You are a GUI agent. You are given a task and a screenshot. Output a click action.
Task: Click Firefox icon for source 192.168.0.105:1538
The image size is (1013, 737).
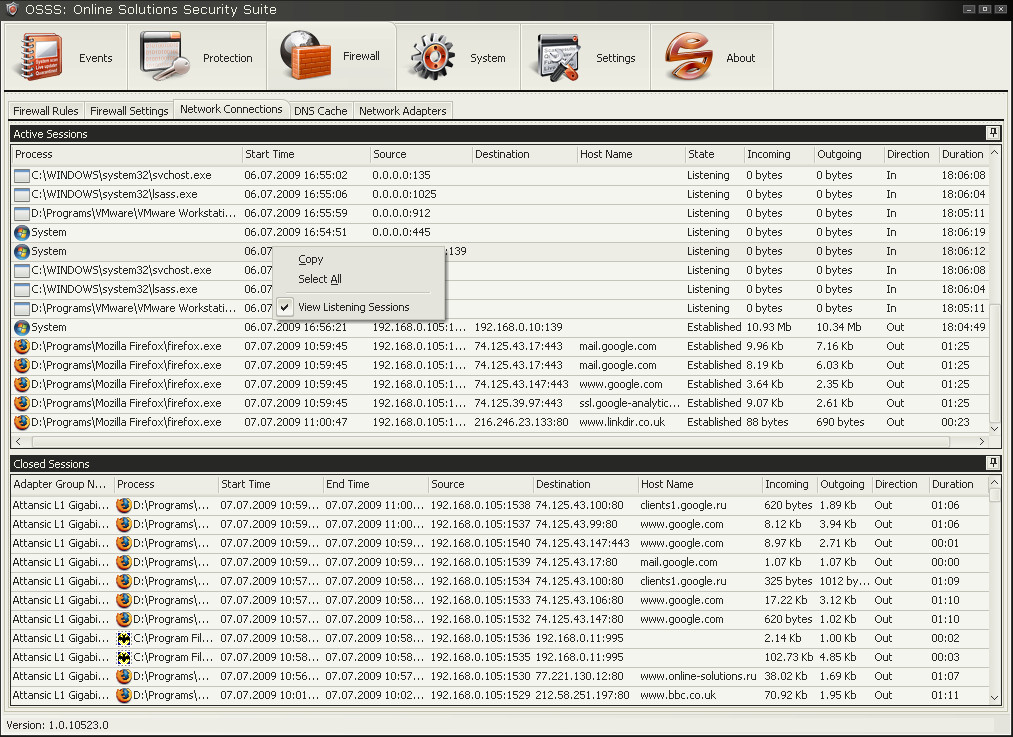coord(123,505)
